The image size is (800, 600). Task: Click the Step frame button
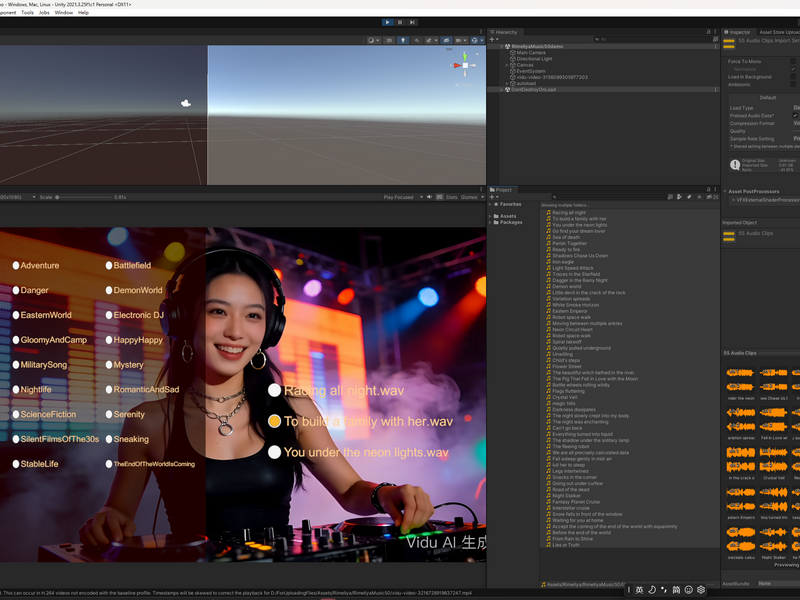click(412, 22)
